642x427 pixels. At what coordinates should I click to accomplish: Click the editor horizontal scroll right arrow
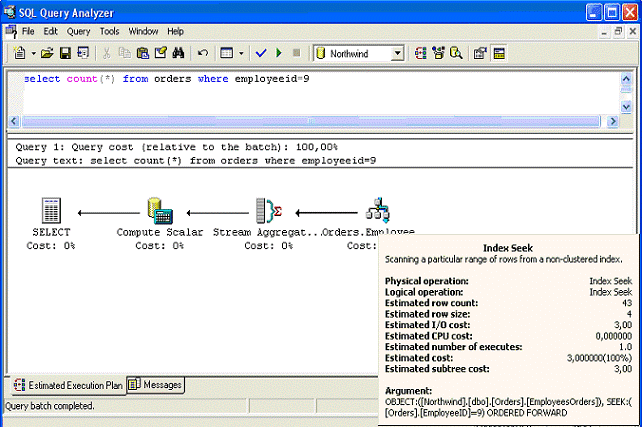pyautogui.click(x=613, y=121)
